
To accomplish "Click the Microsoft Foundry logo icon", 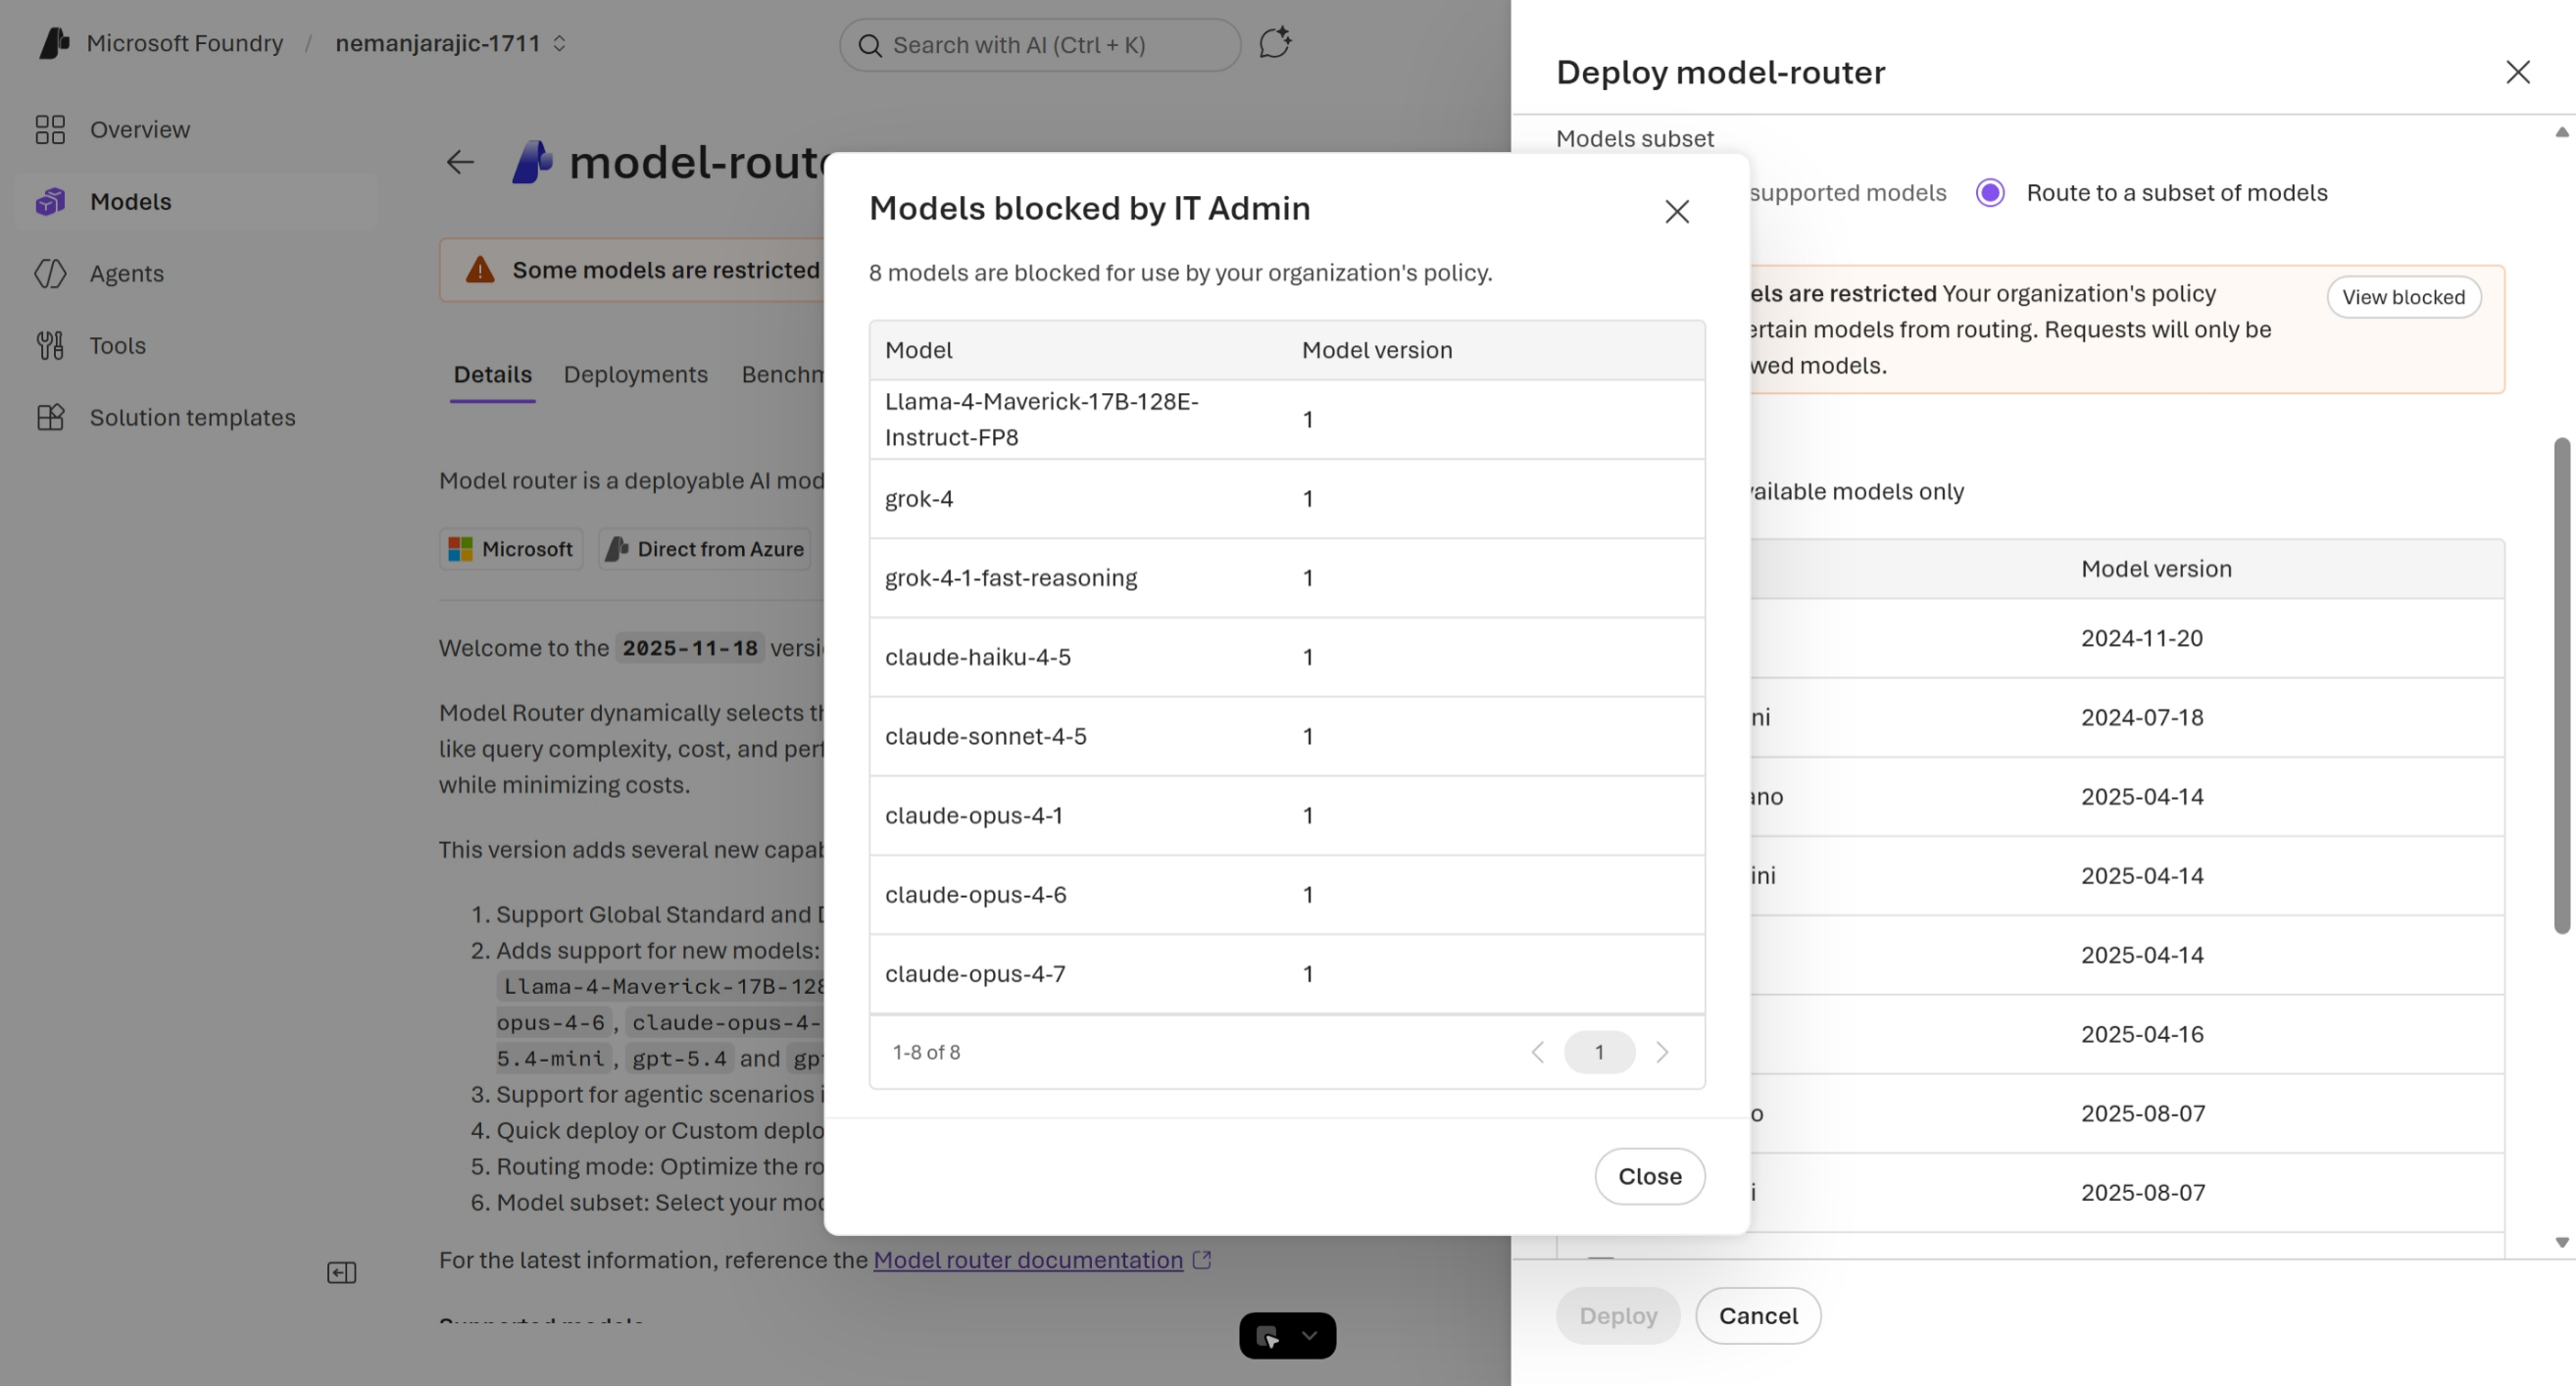I will click(54, 43).
